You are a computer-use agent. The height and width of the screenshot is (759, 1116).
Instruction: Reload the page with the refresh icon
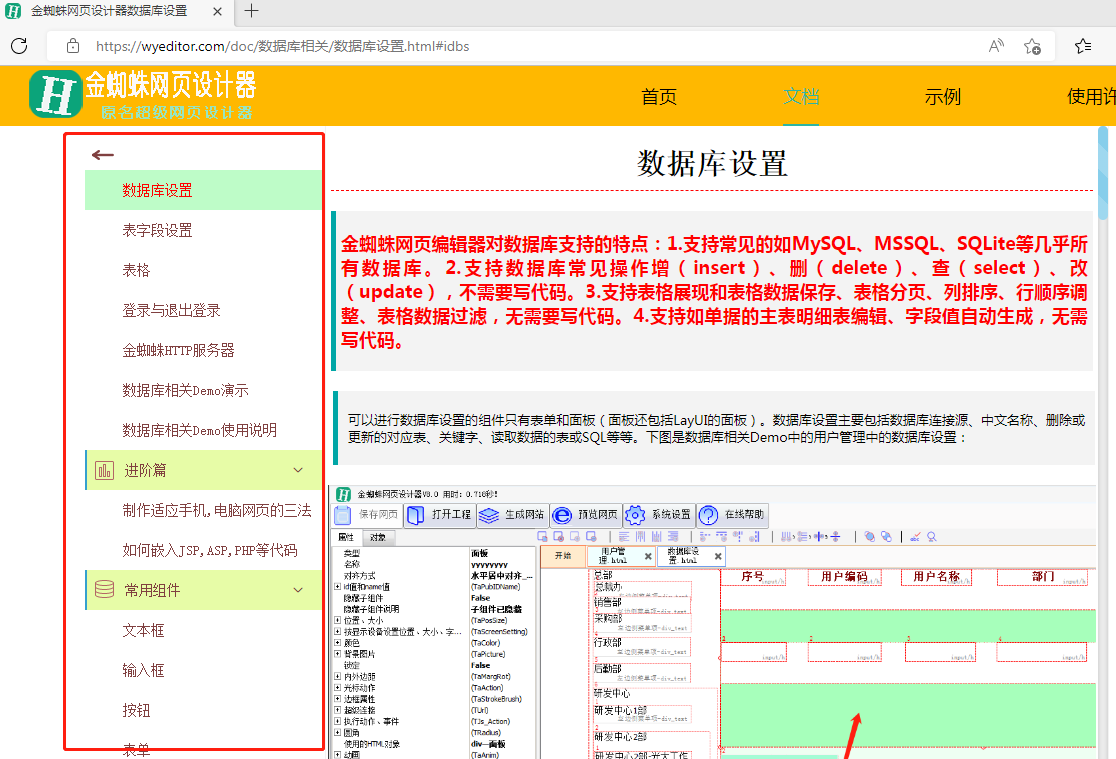19,46
